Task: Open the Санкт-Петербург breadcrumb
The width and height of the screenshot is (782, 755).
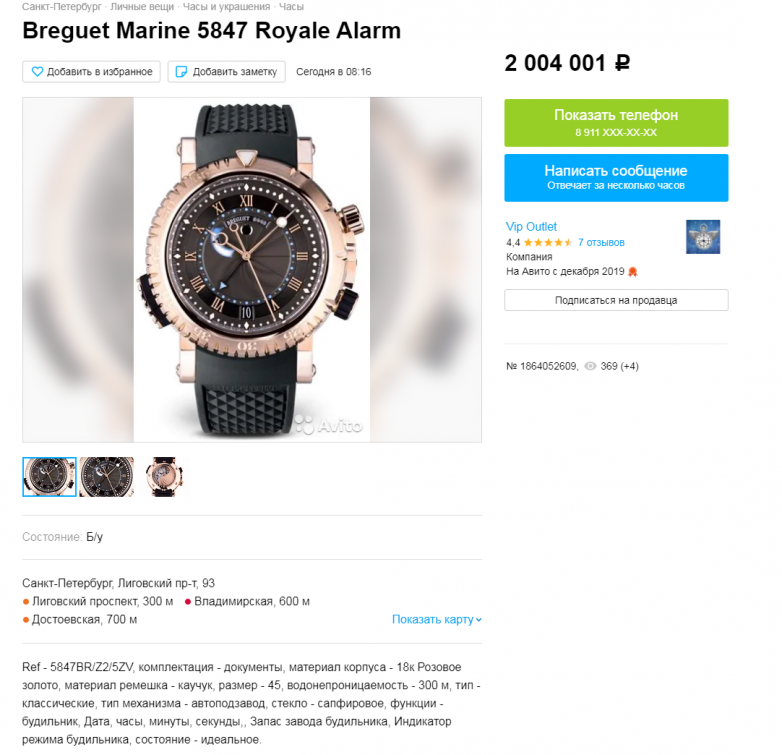Action: (x=62, y=7)
